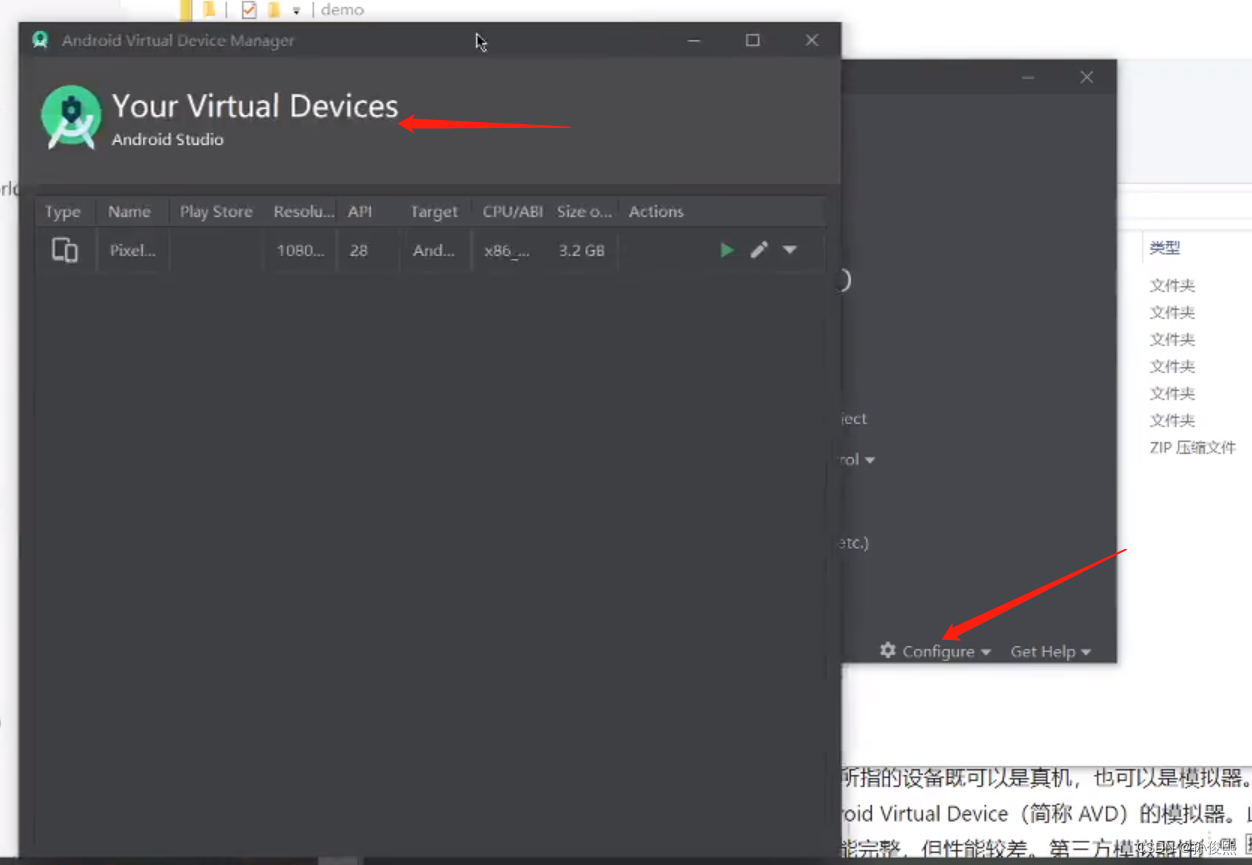Click the demo title text in explorer window
Screen dimensions: 1252x865
pos(343,9)
